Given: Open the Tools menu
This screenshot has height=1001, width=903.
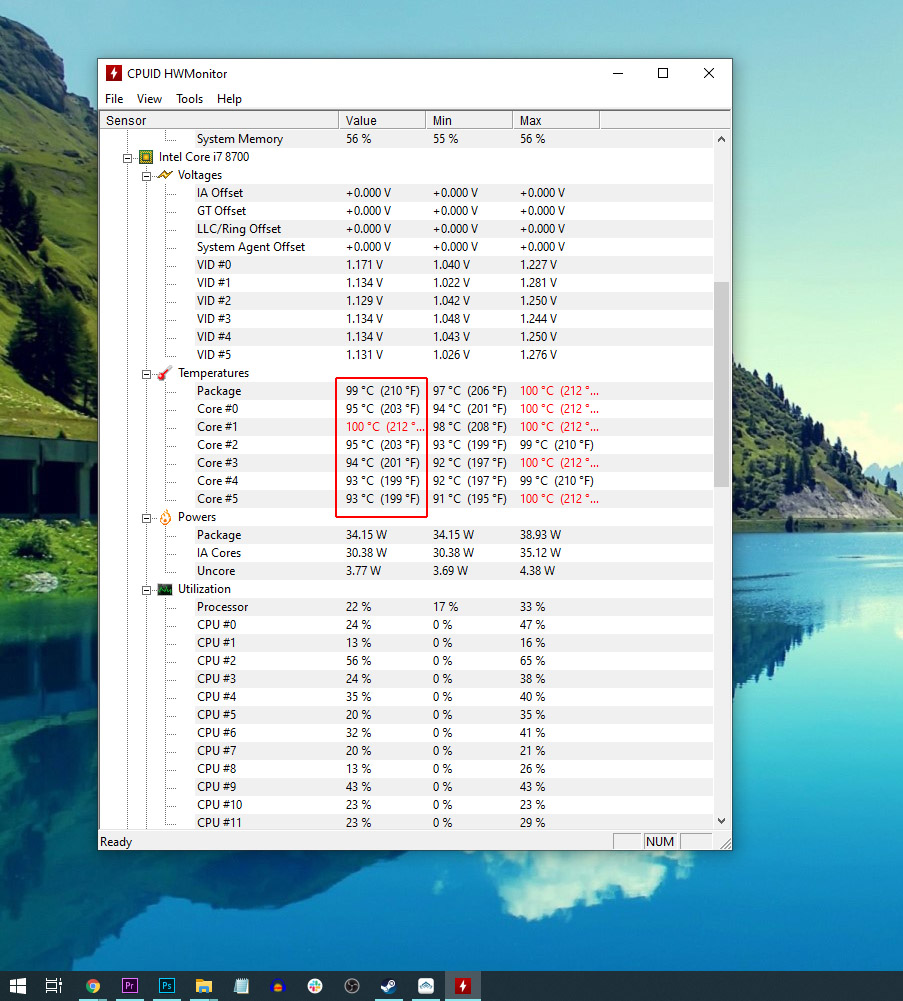Looking at the screenshot, I should tap(190, 99).
